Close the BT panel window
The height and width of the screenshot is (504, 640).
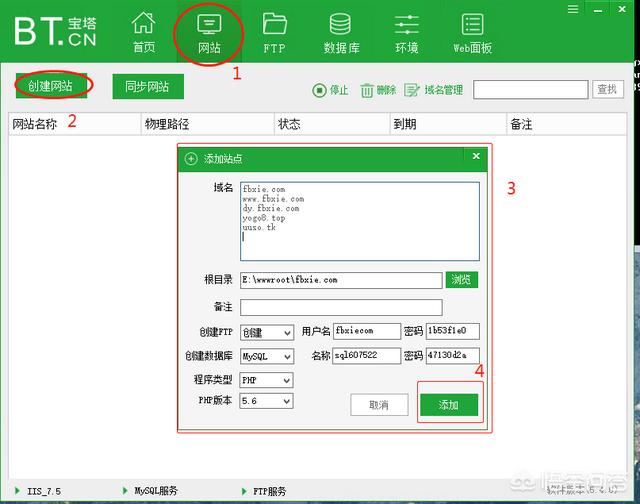622,9
